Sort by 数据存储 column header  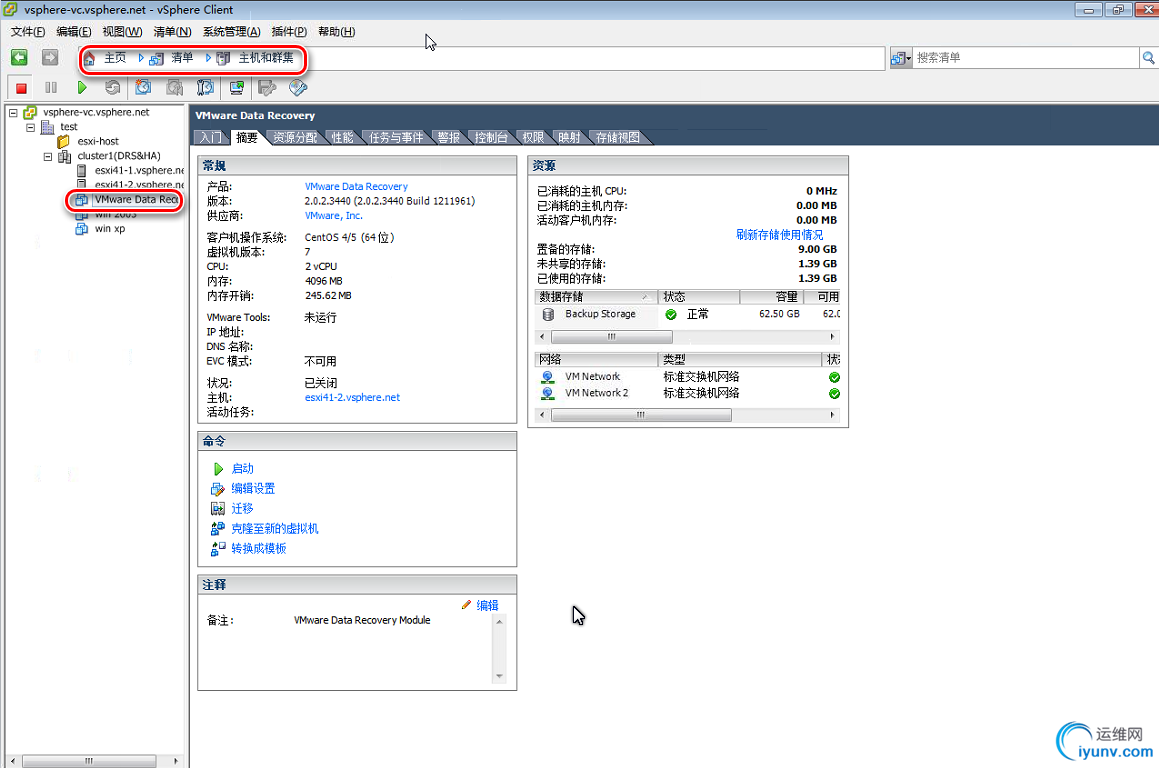(x=596, y=297)
